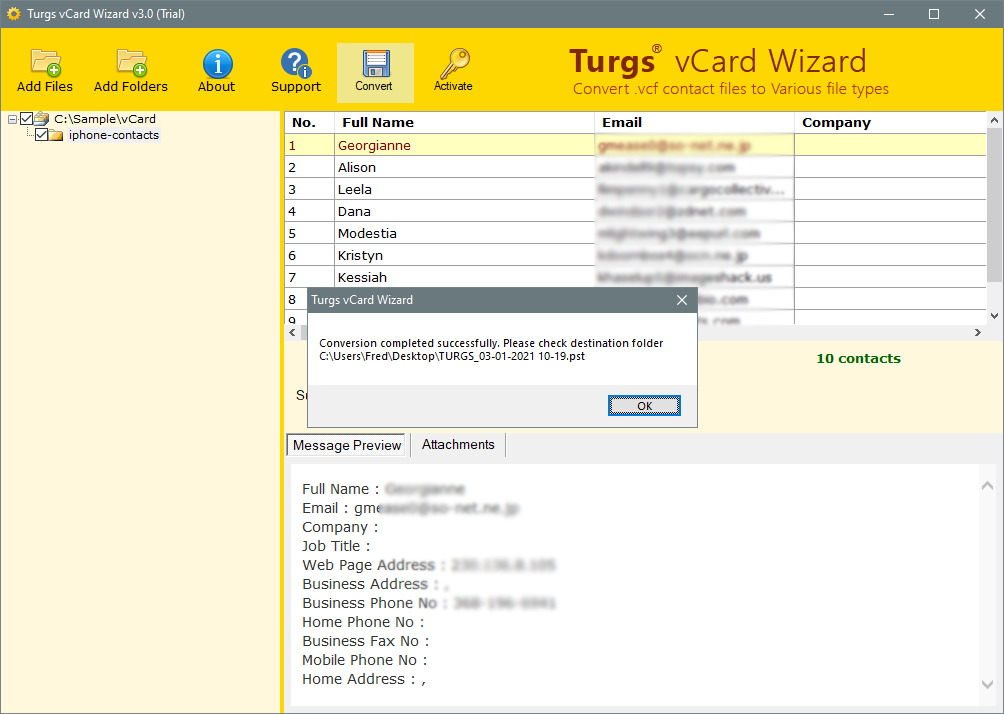Click the 'Home Phone No :' preview line
1004x714 pixels.
click(363, 622)
